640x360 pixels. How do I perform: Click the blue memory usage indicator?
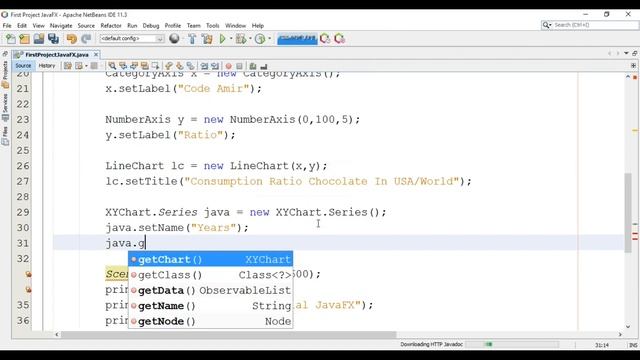(297, 39)
